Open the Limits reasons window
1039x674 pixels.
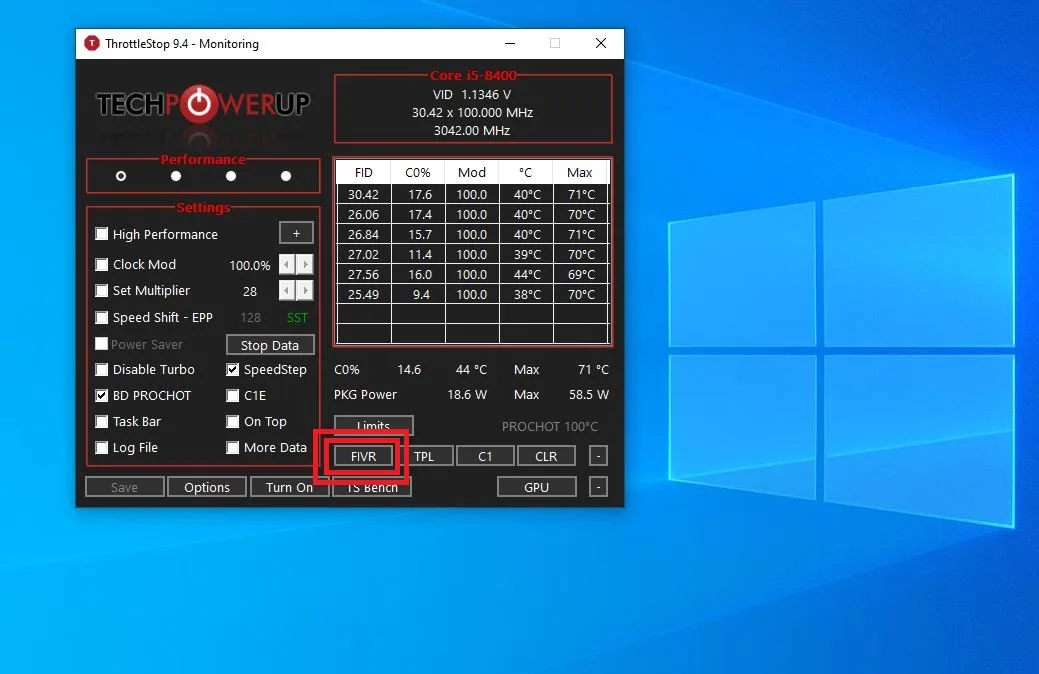tap(374, 425)
